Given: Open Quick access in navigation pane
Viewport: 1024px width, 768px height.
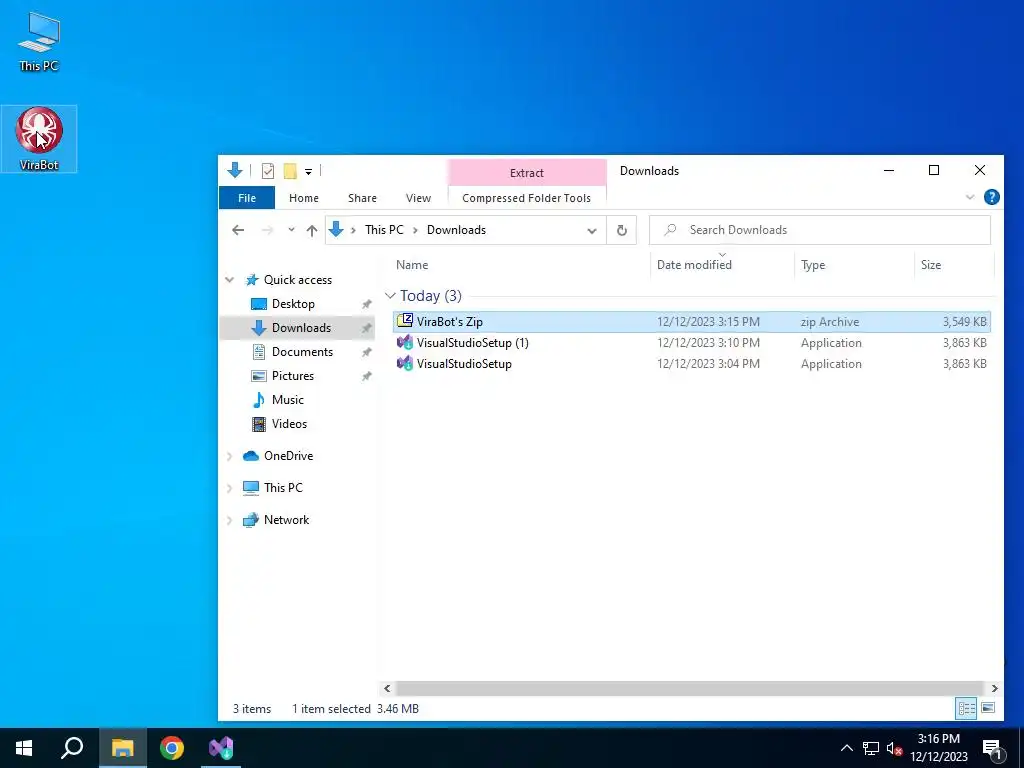Looking at the screenshot, I should 298,280.
